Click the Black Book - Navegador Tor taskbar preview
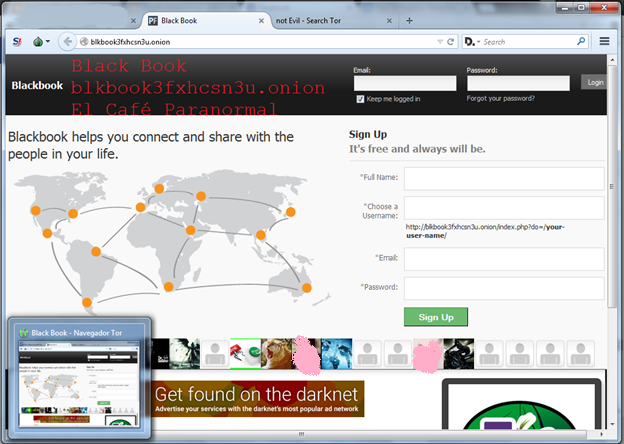The height and width of the screenshot is (444, 624). [x=80, y=378]
